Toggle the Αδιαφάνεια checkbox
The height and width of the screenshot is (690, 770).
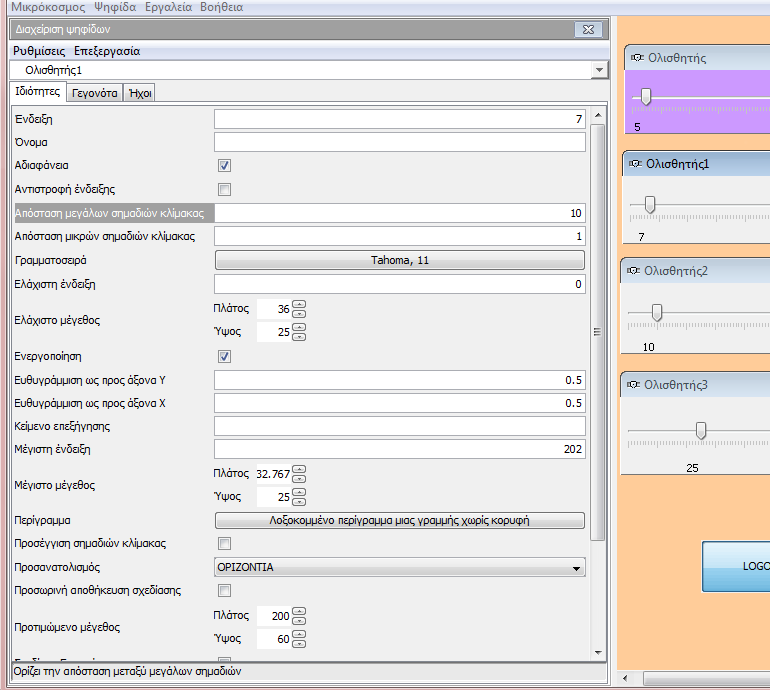[224, 166]
